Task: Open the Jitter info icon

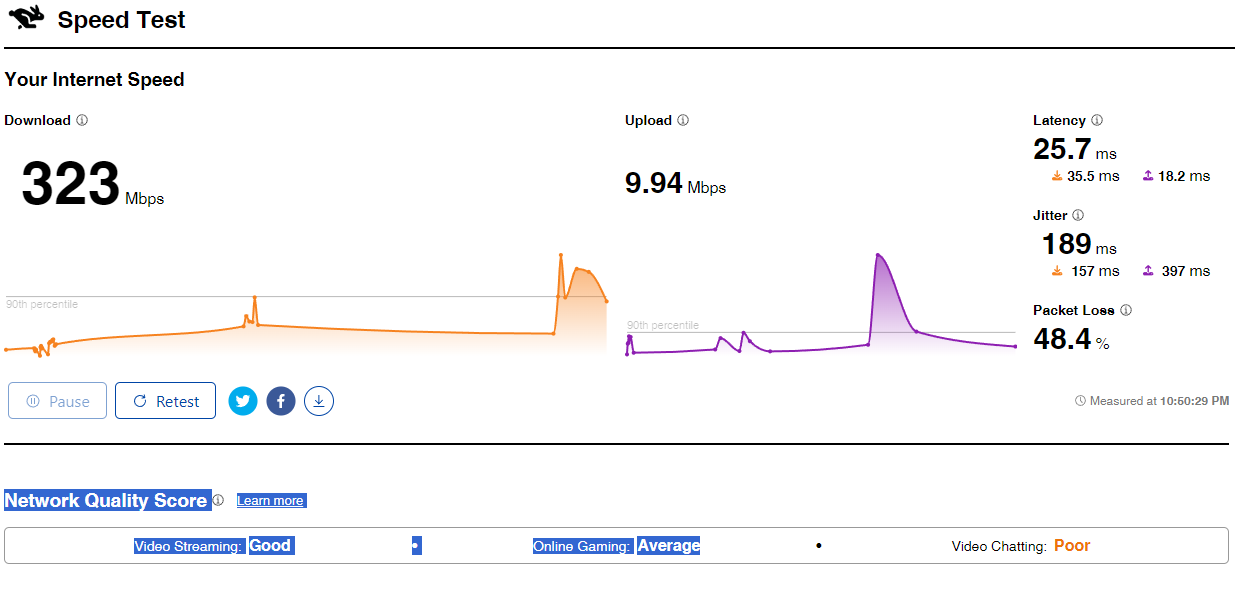Action: [1078, 215]
